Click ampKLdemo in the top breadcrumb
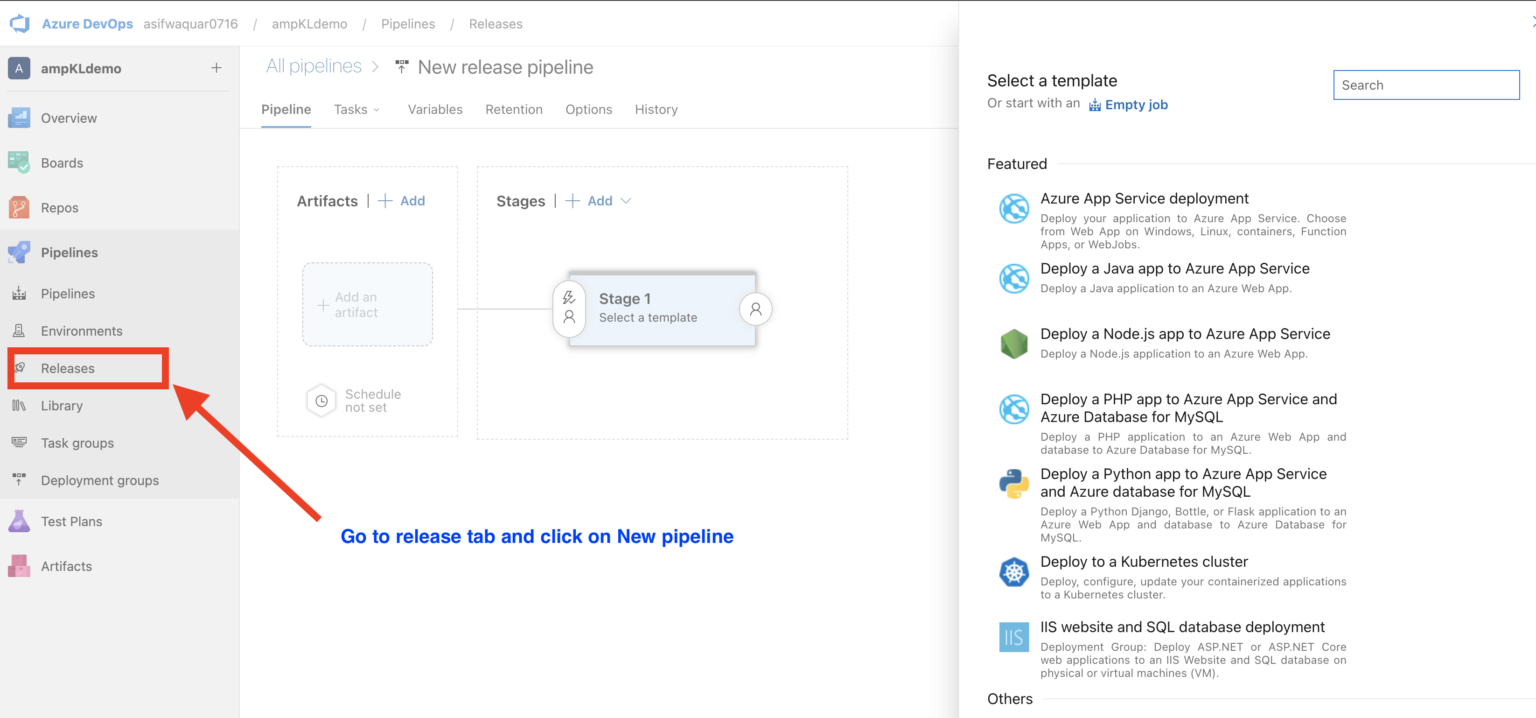1536x718 pixels. 310,24
